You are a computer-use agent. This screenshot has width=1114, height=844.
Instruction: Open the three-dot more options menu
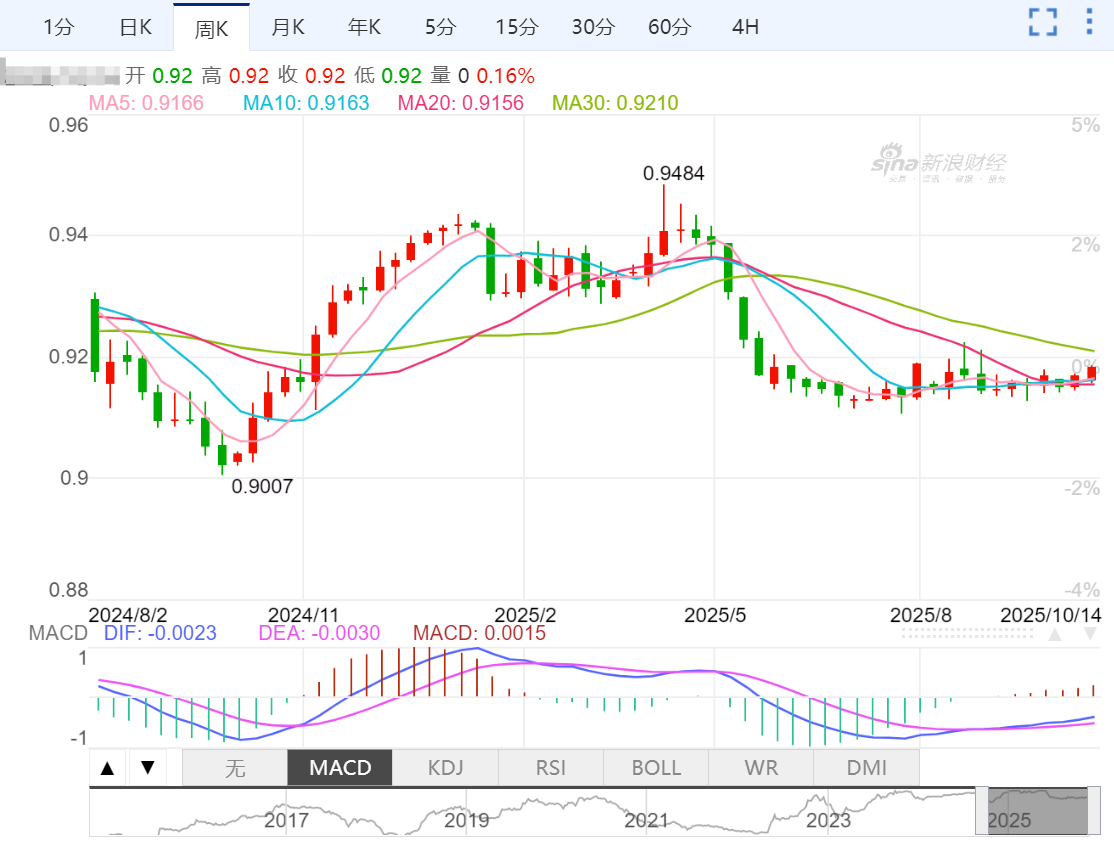point(1089,22)
